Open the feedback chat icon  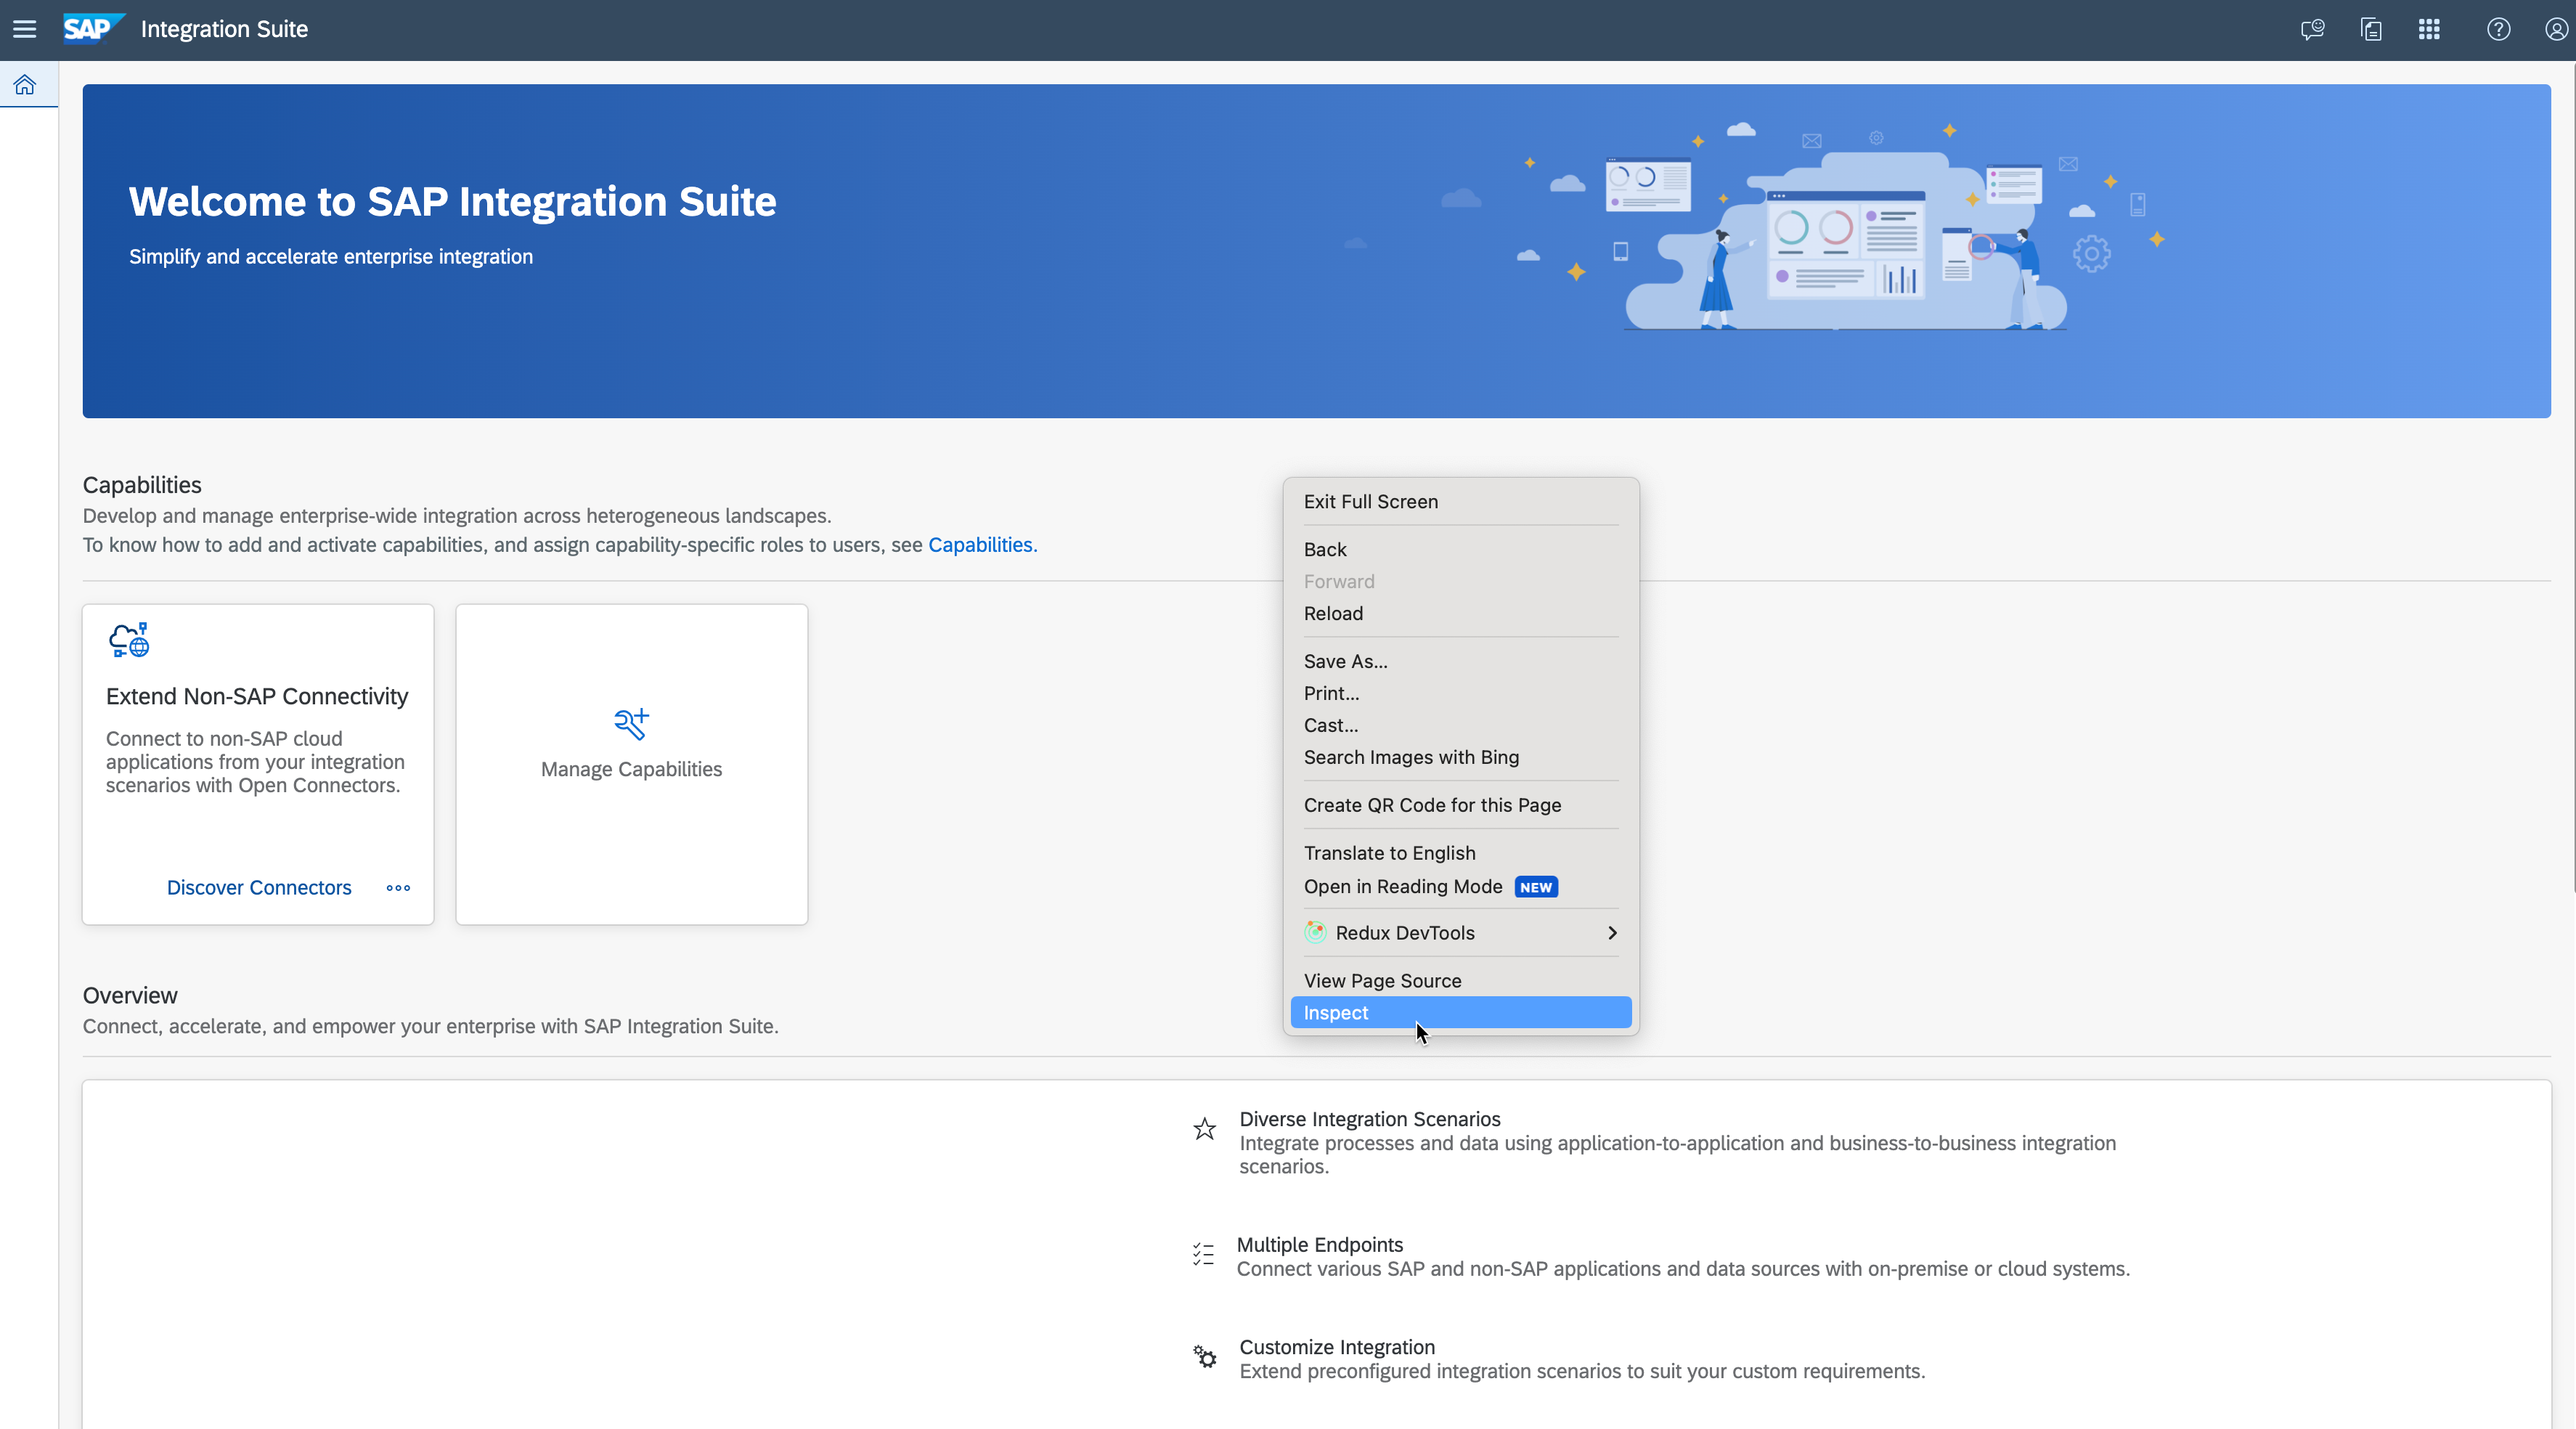2312,29
